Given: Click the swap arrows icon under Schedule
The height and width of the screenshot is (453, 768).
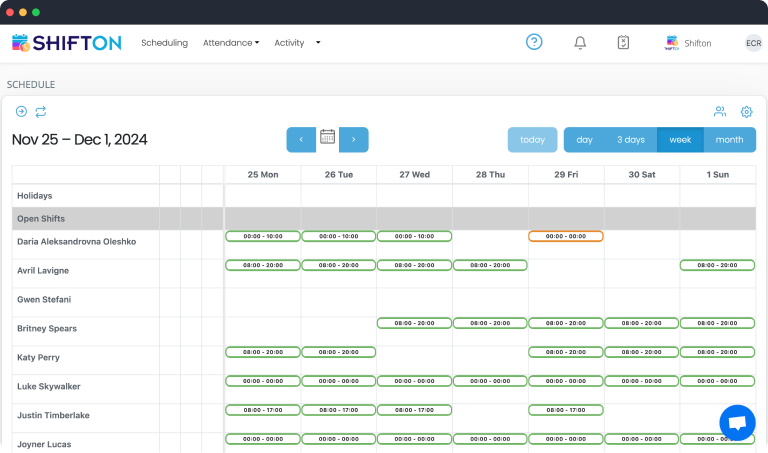Looking at the screenshot, I should 41,112.
